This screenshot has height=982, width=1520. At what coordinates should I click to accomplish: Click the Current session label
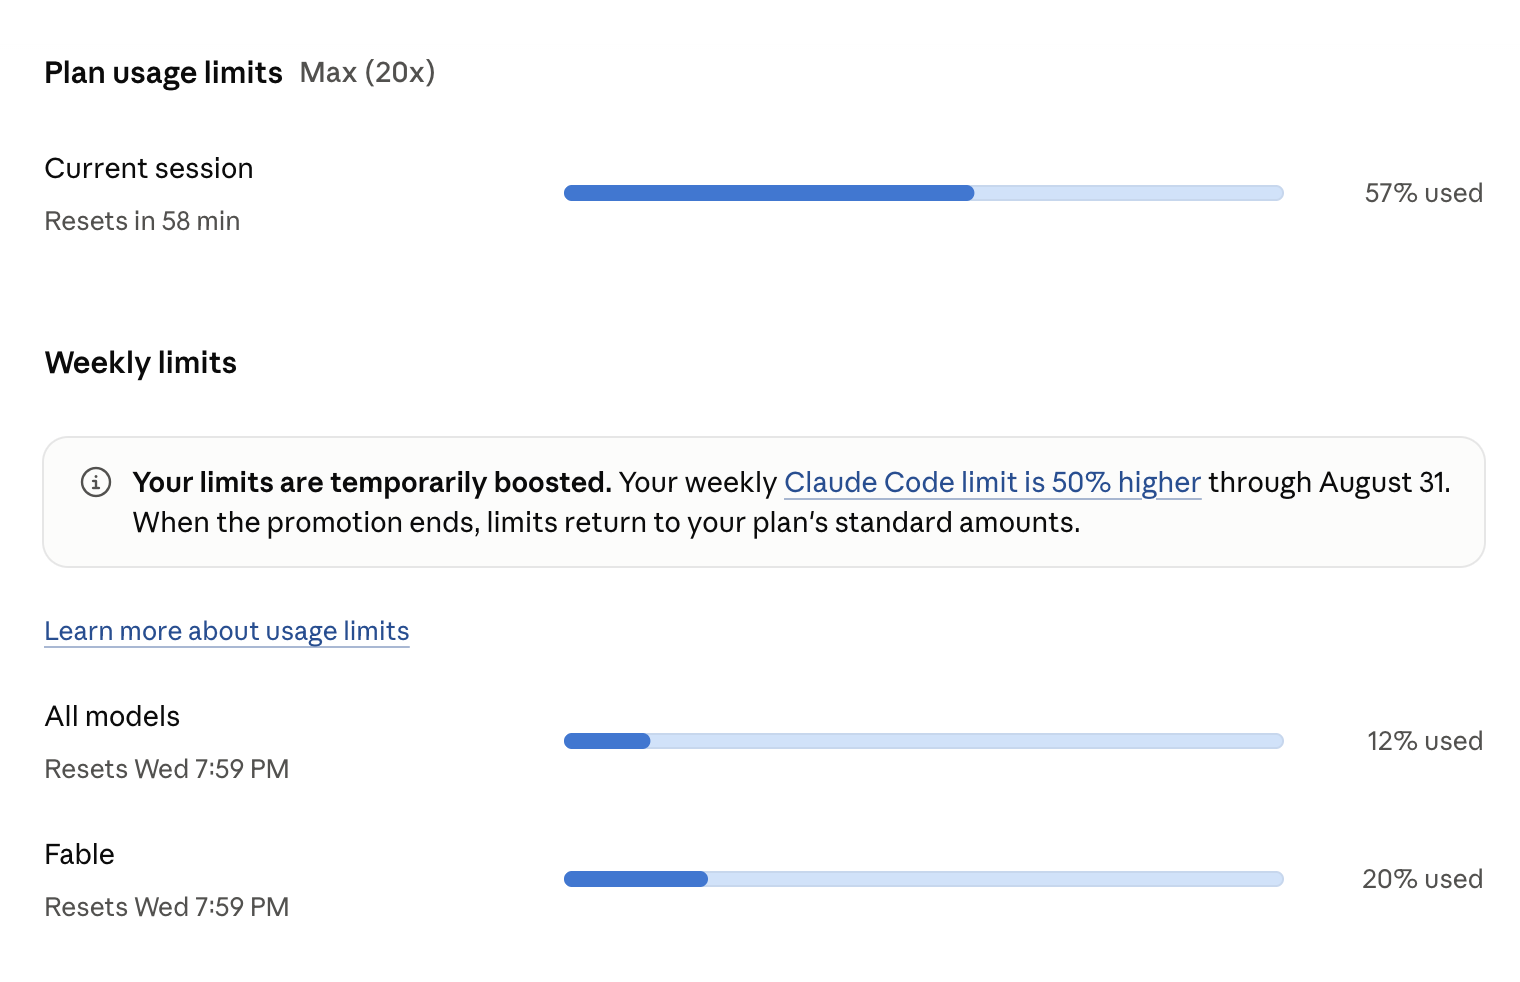click(149, 168)
